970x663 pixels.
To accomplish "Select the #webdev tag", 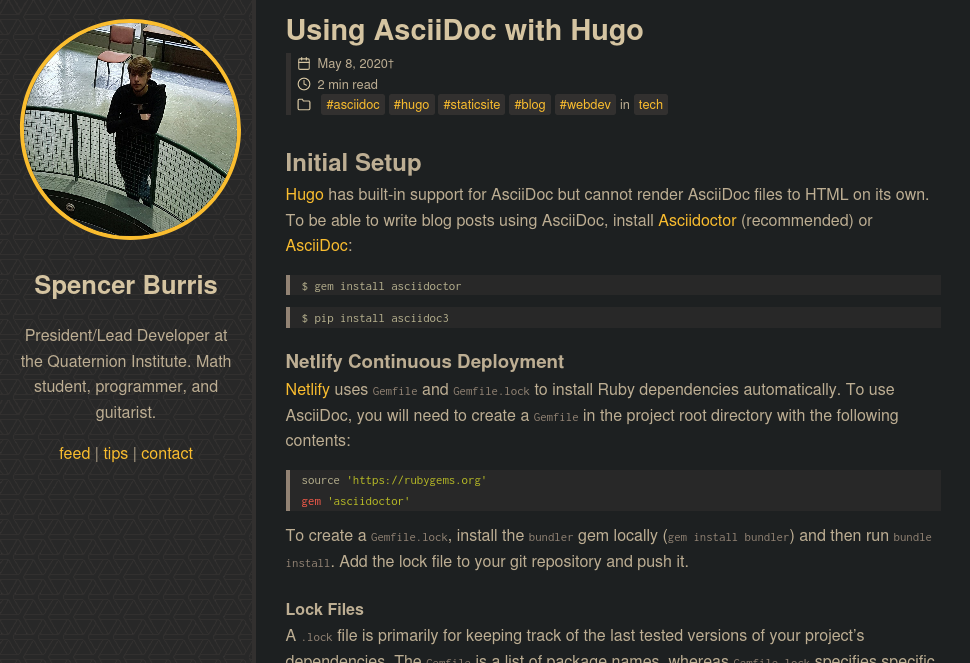I will coord(585,105).
